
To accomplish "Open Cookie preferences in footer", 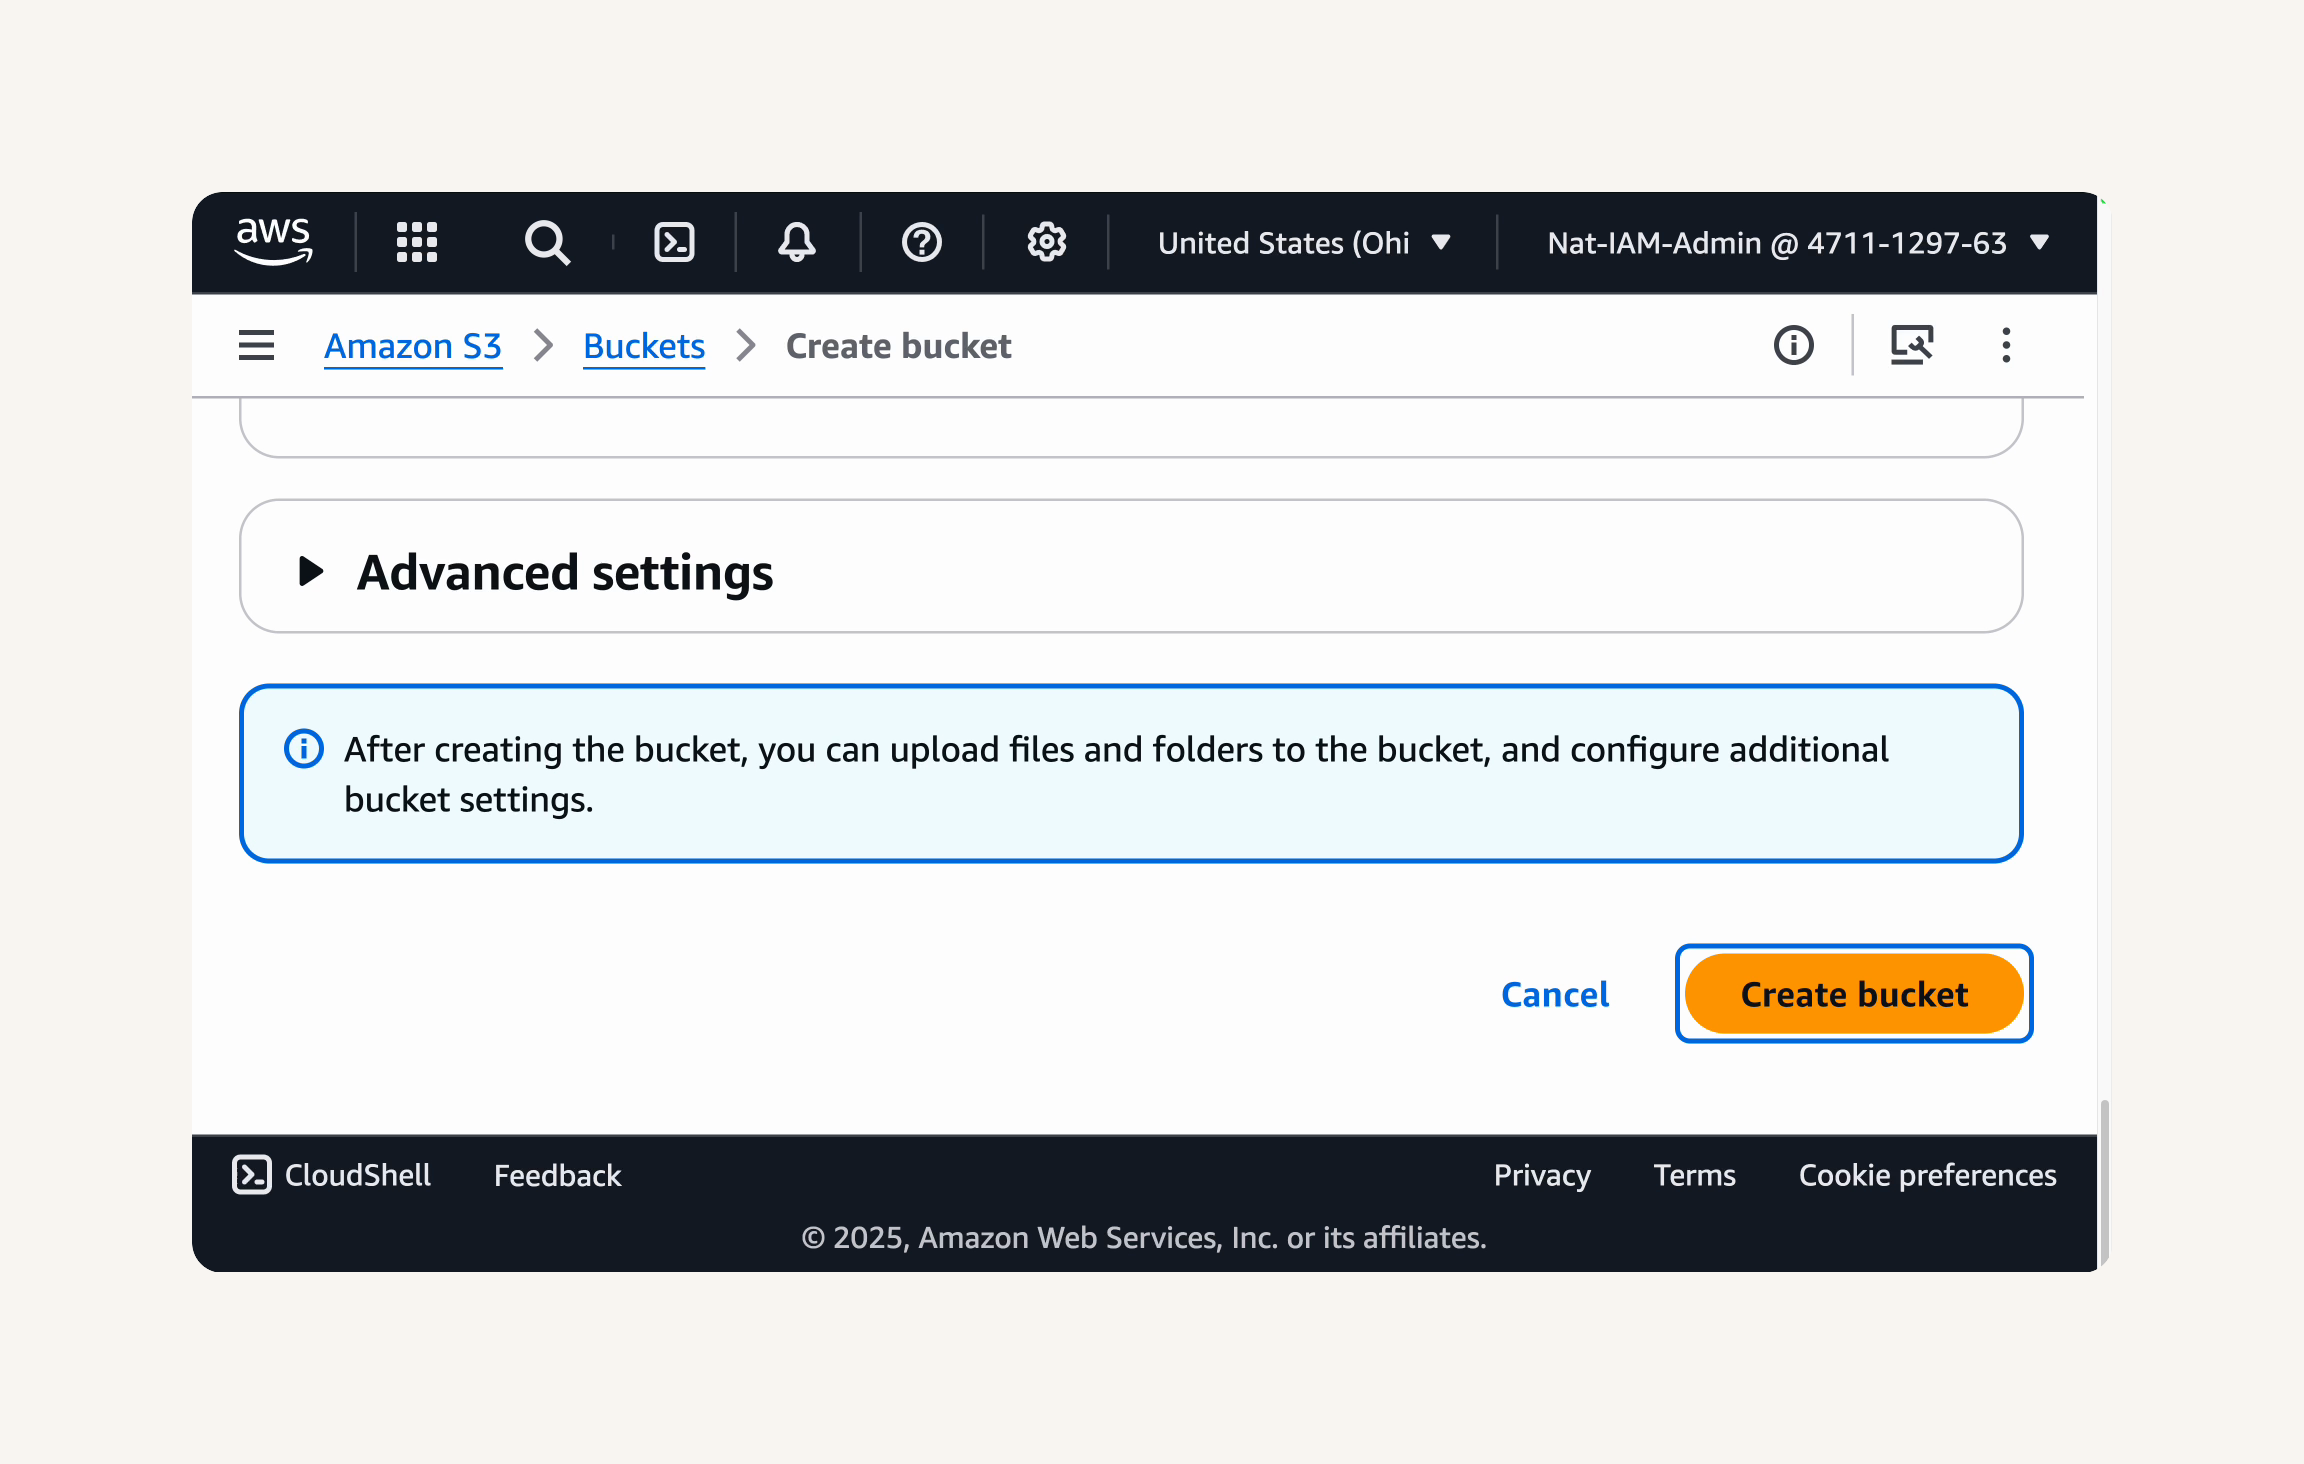I will click(x=1927, y=1175).
